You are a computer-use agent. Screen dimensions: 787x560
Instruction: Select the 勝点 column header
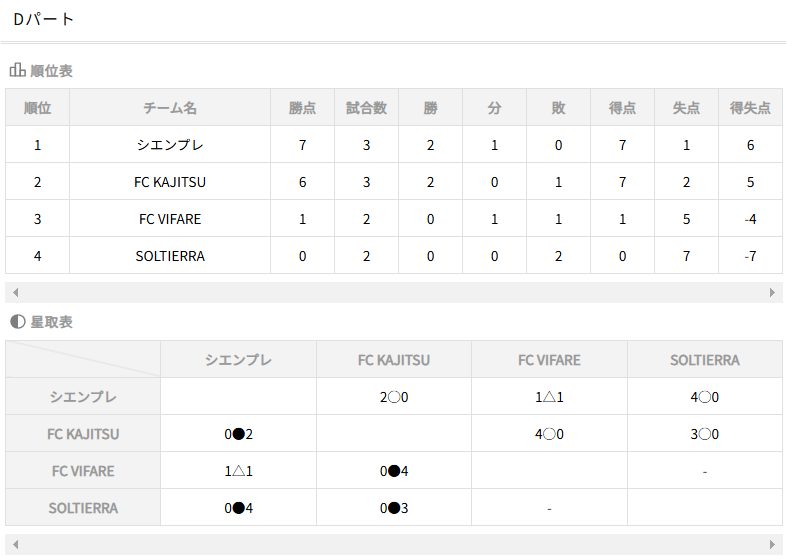click(302, 107)
